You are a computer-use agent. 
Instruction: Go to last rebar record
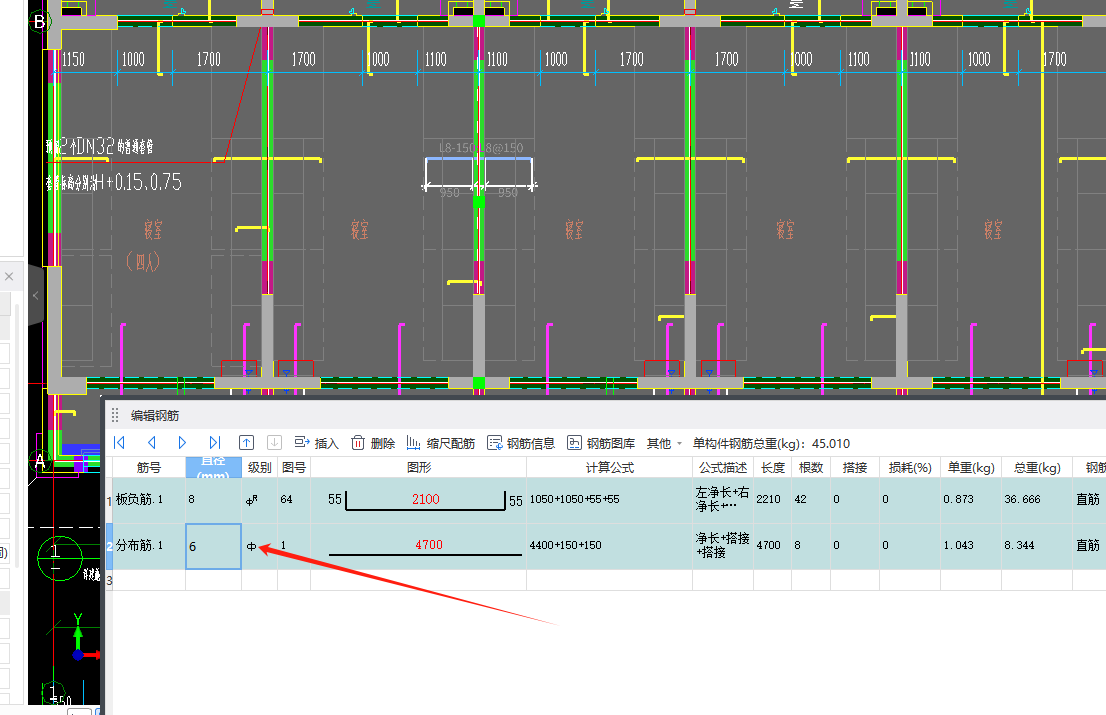[214, 443]
